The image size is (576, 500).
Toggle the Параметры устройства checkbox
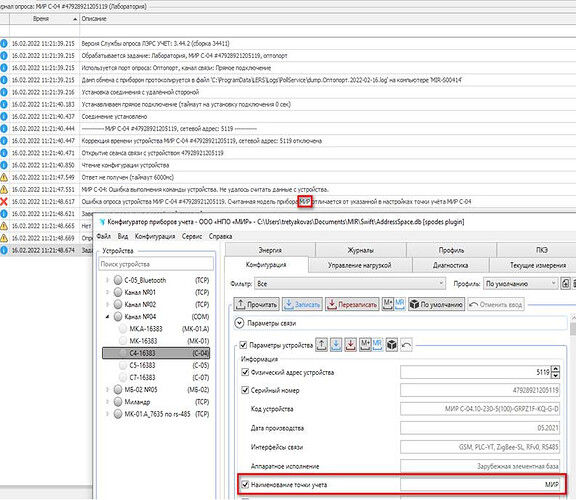(243, 345)
